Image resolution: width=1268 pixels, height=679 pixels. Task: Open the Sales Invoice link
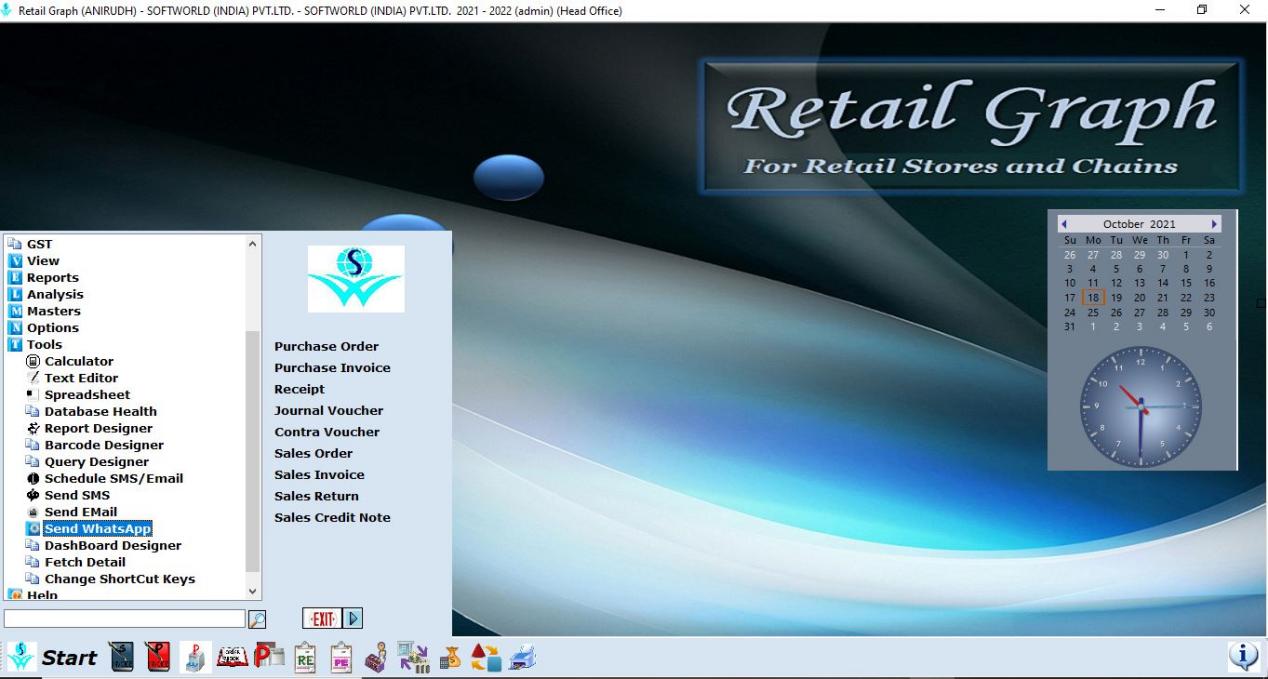(320, 475)
